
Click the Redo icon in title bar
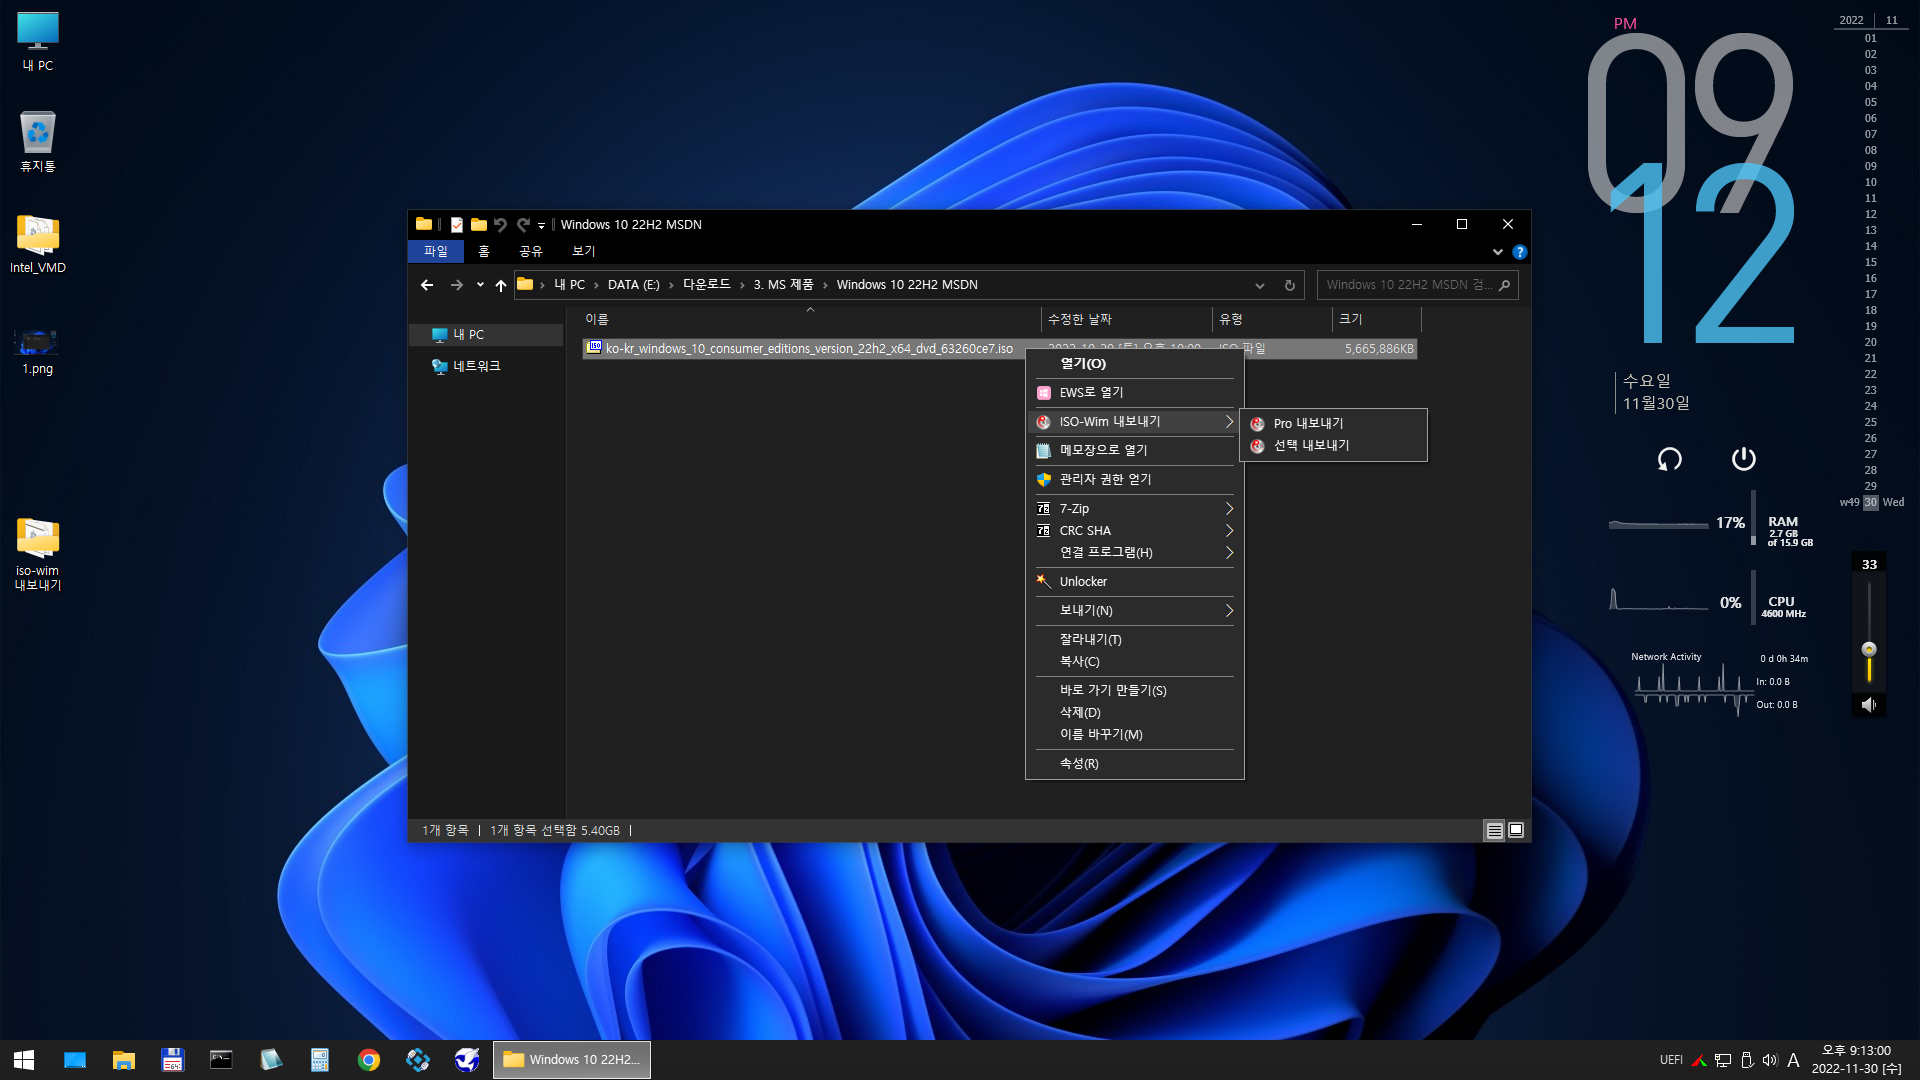(522, 225)
